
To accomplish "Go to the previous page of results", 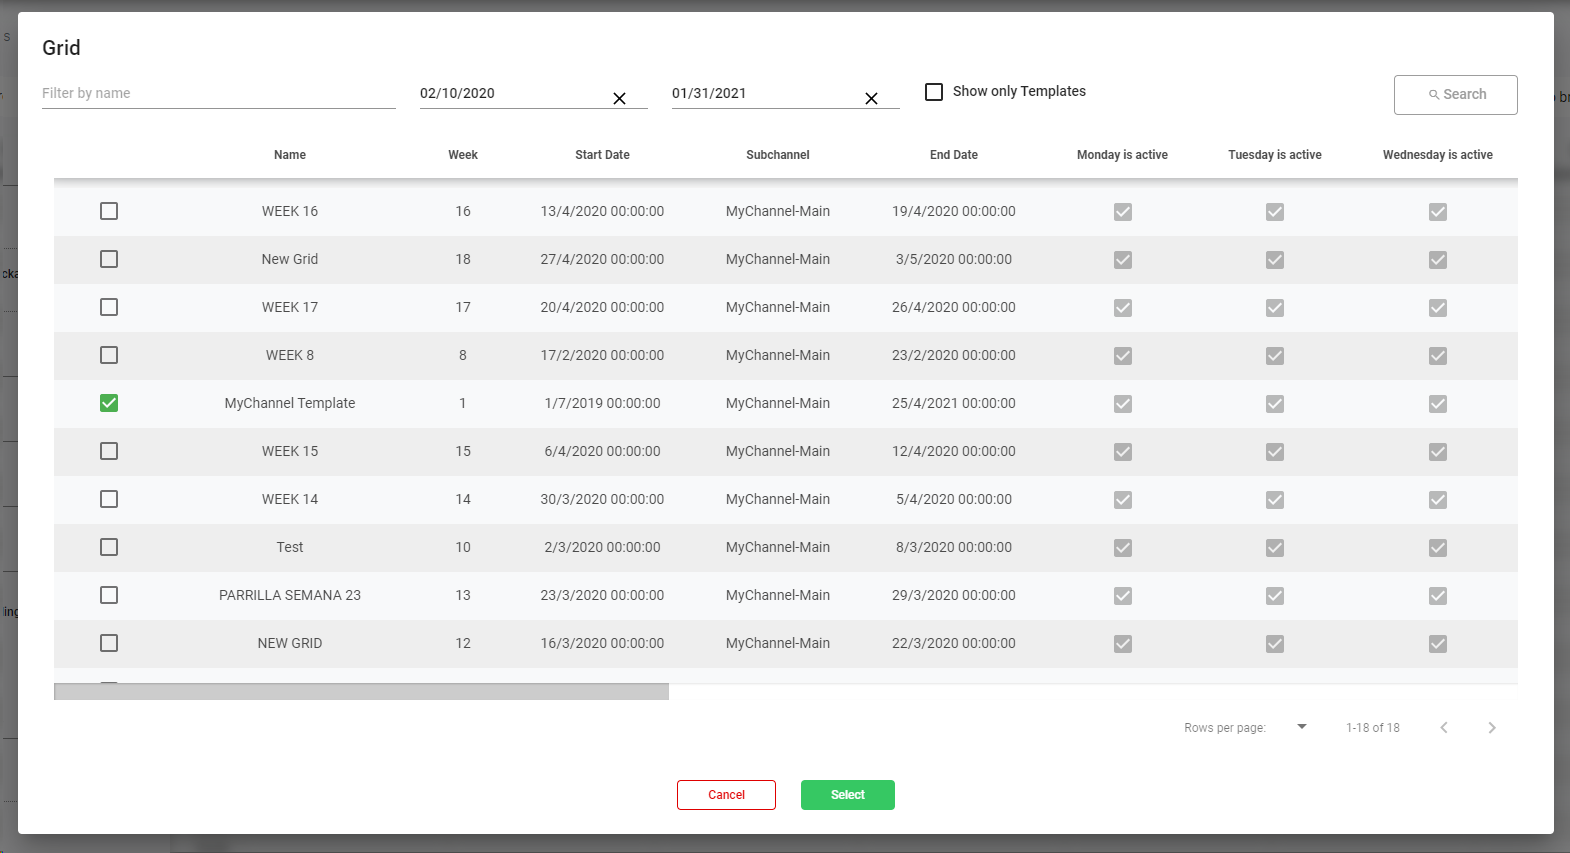I will tap(1443, 728).
